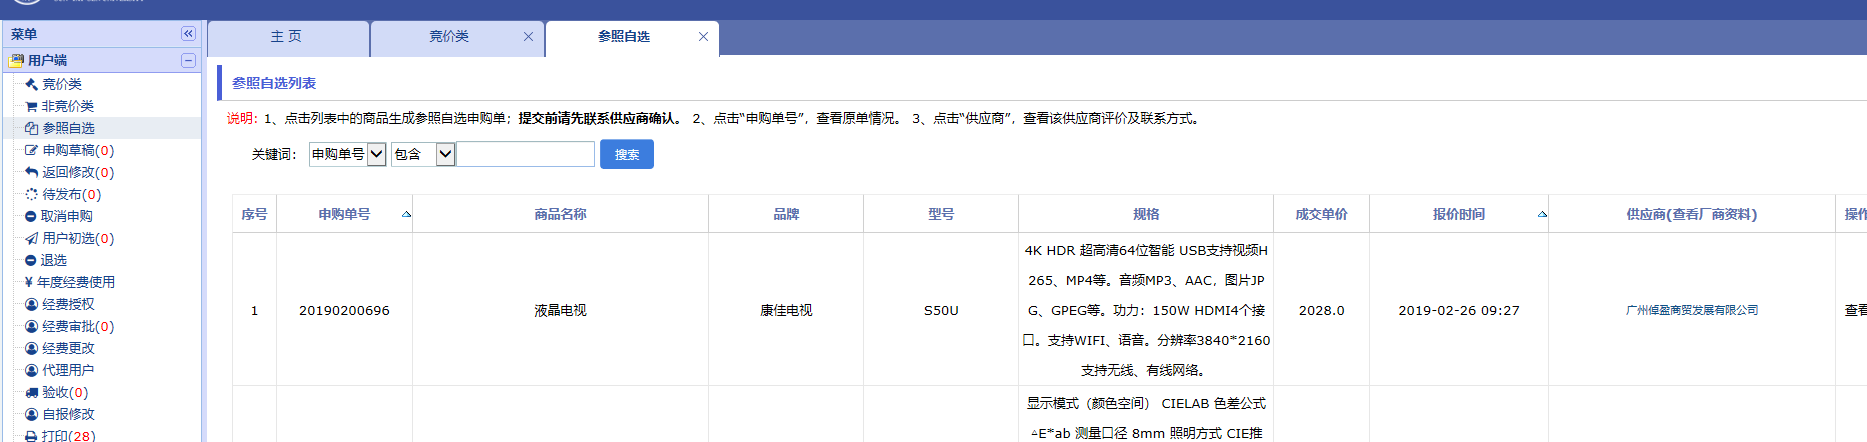
Task: Sort by the 申购单号 column header
Action: pos(344,214)
